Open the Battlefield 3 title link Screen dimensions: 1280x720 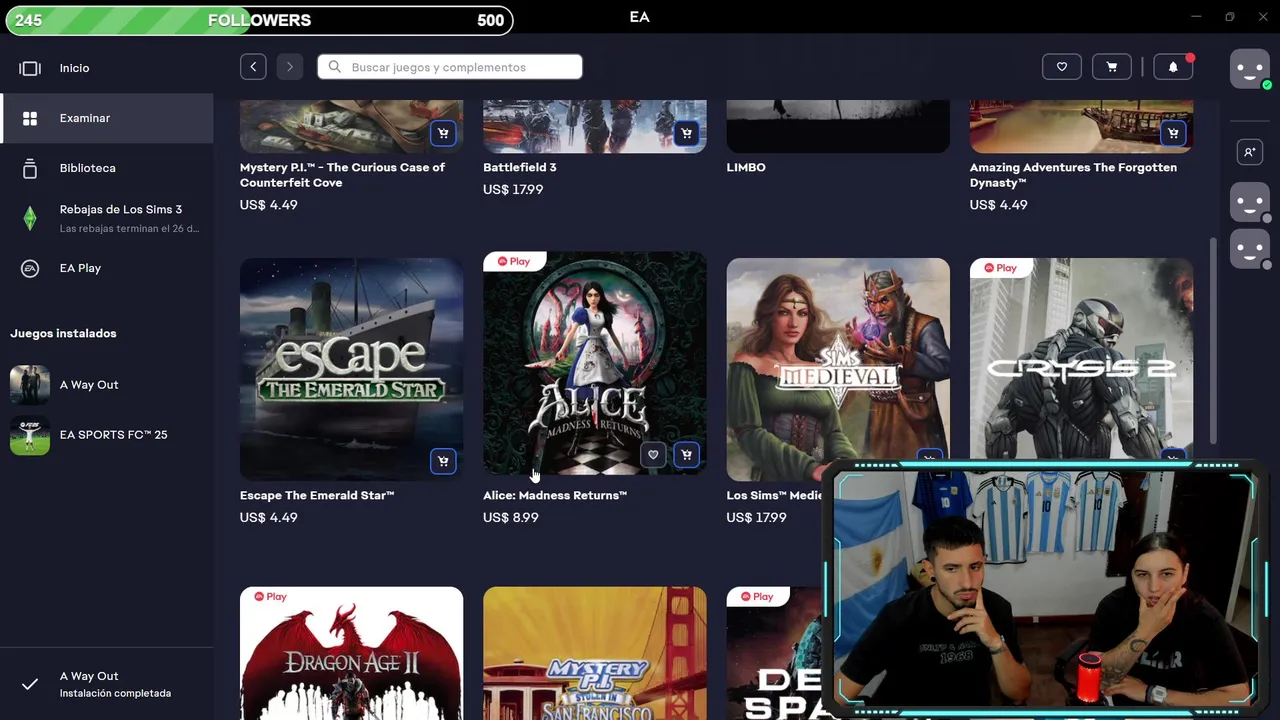pyautogui.click(x=520, y=167)
